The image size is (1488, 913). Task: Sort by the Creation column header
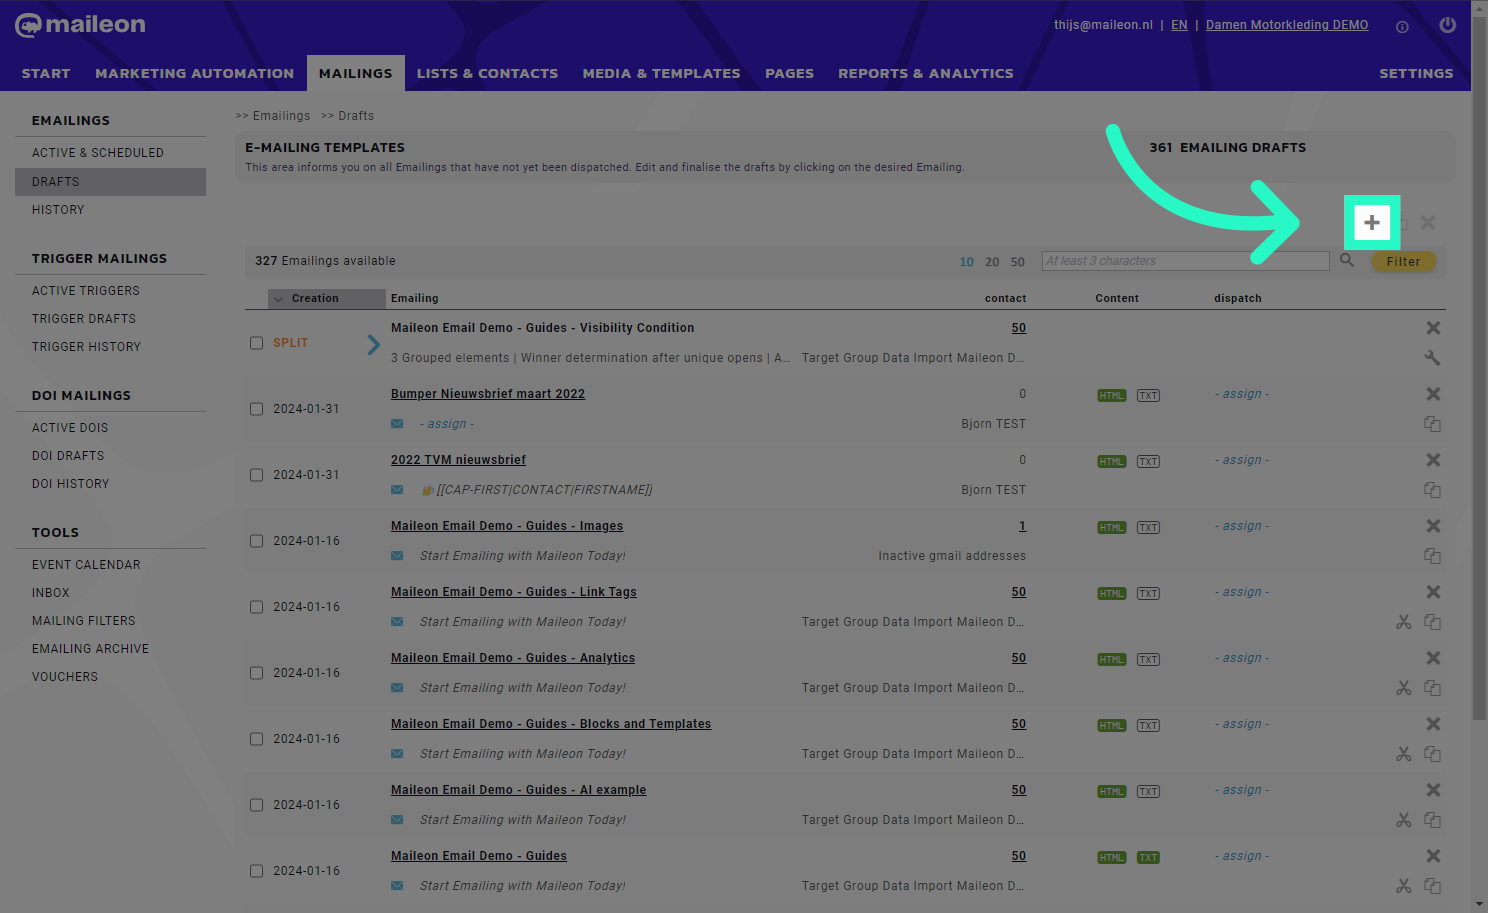326,298
